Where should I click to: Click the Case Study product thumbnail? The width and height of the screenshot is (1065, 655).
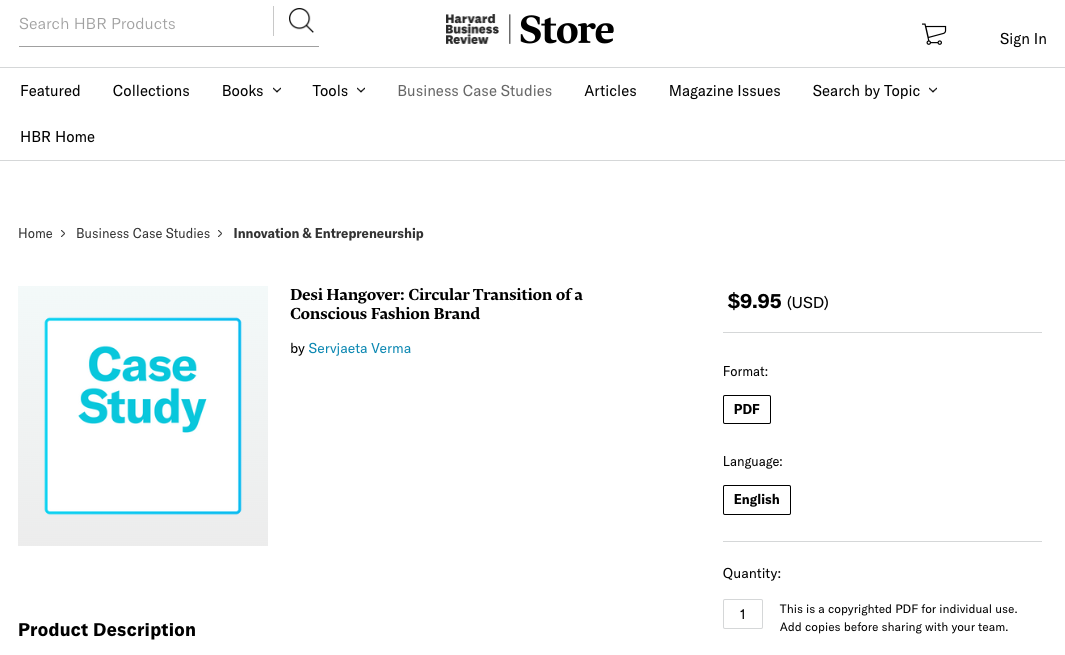143,416
